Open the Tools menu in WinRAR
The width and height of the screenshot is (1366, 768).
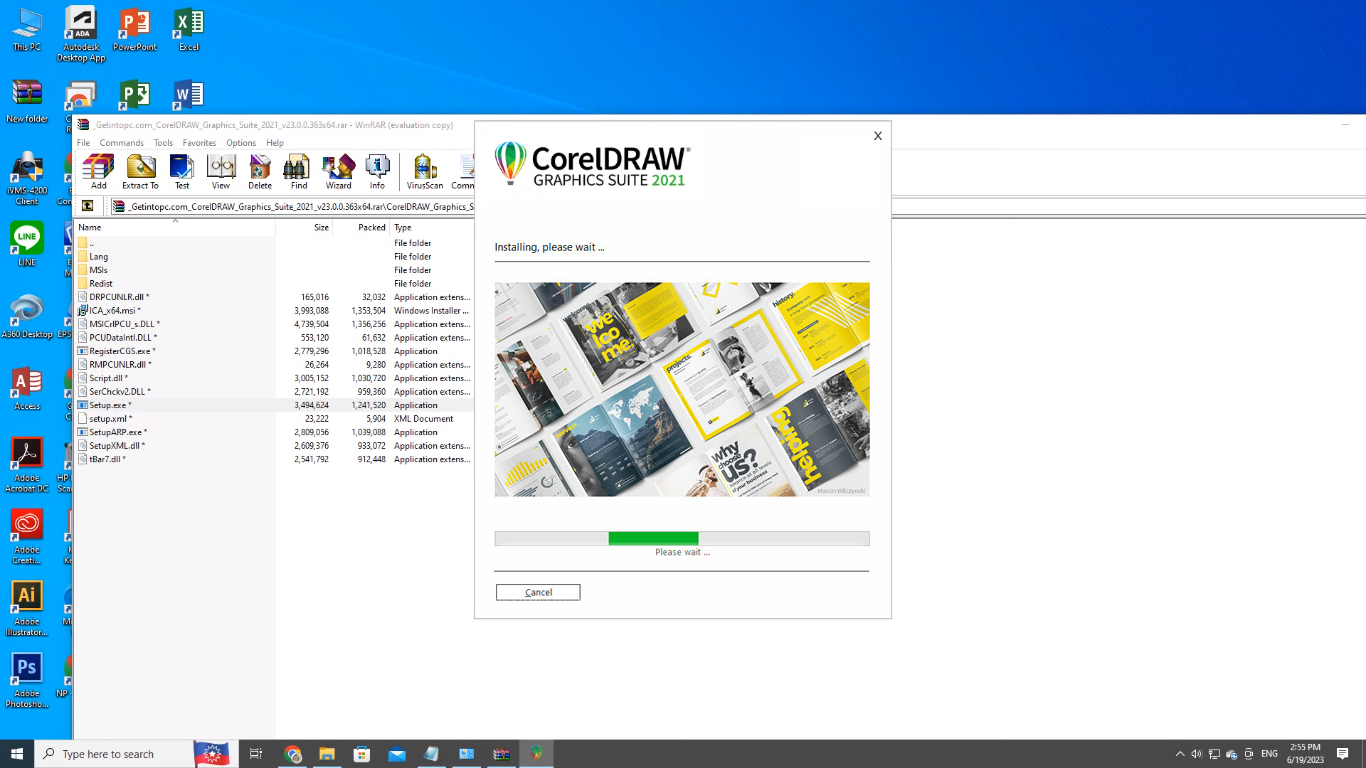point(163,143)
